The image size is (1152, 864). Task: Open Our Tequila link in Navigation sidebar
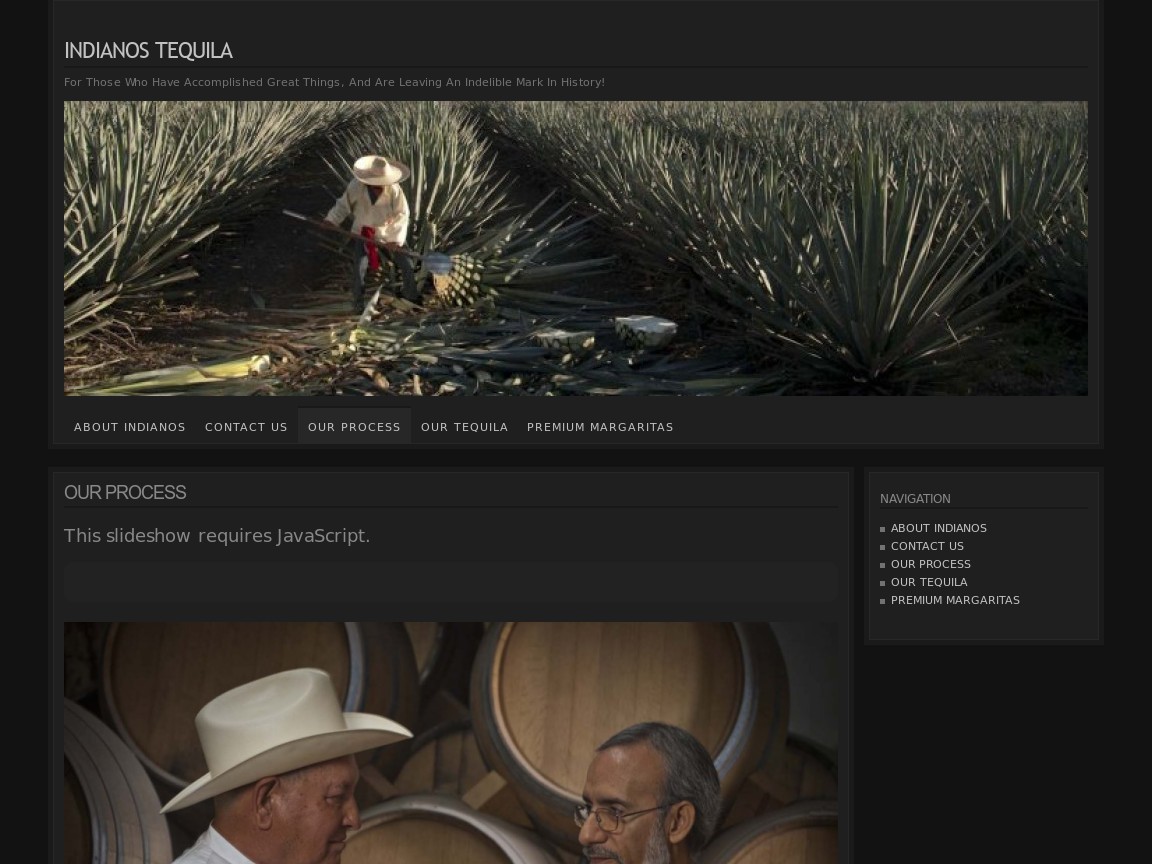click(x=929, y=582)
